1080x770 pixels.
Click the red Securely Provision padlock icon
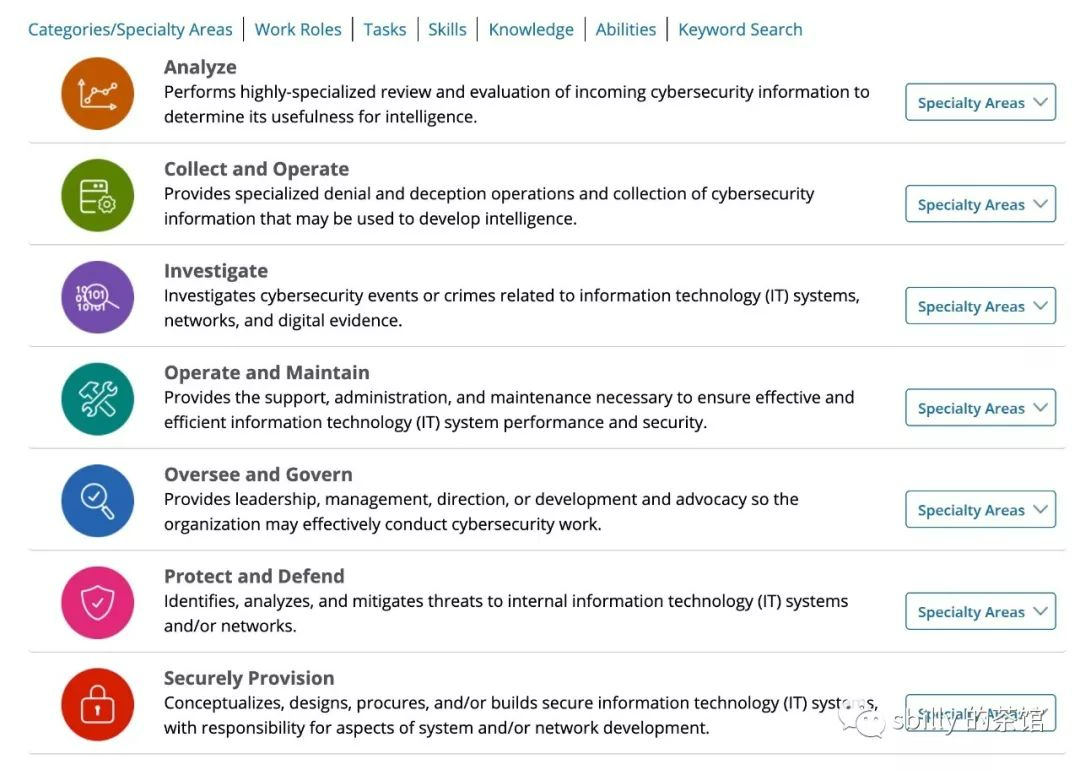pyautogui.click(x=97, y=705)
